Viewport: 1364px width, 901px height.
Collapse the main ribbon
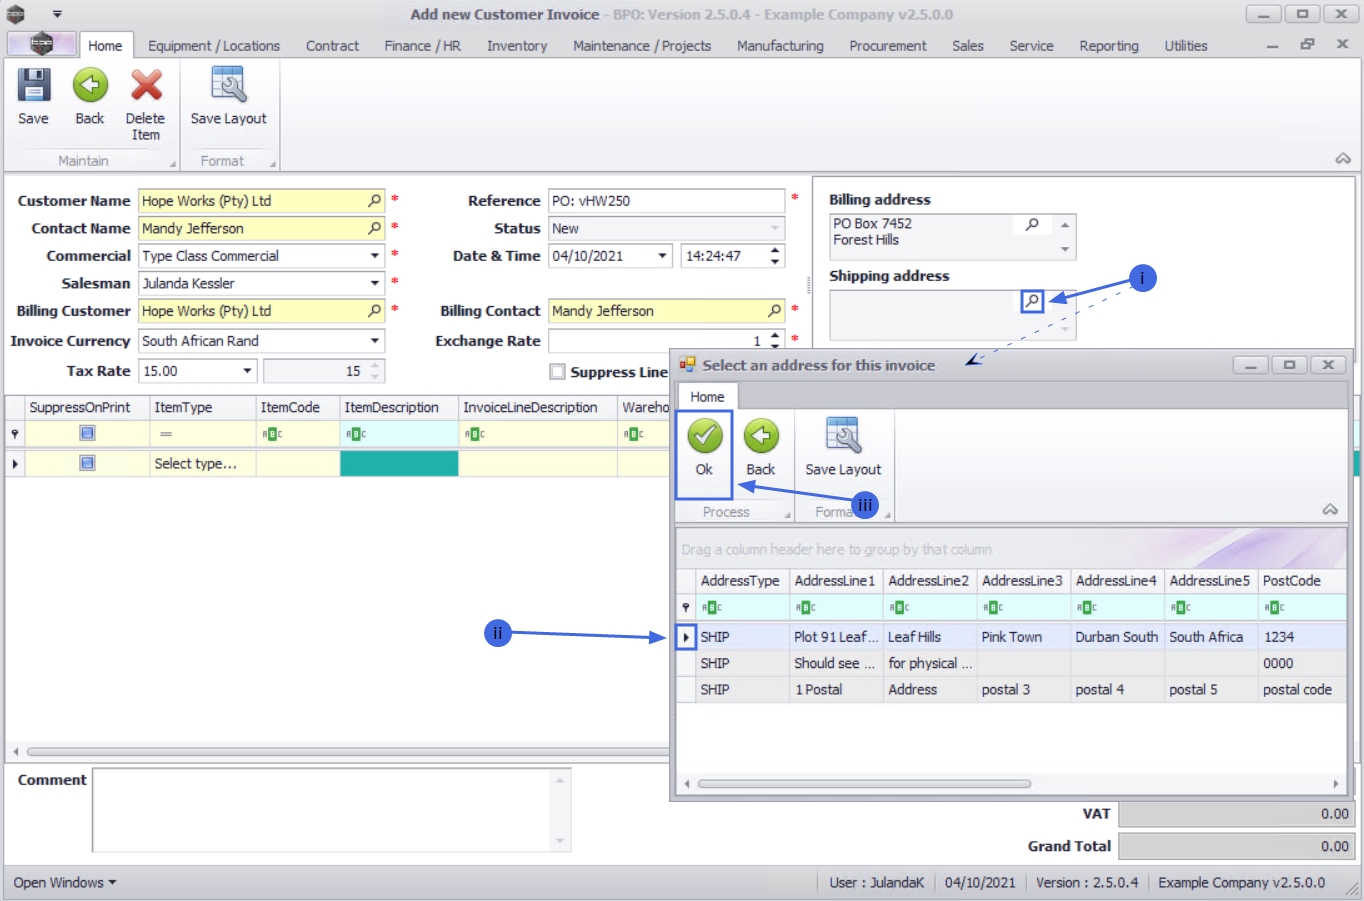coord(1343,159)
